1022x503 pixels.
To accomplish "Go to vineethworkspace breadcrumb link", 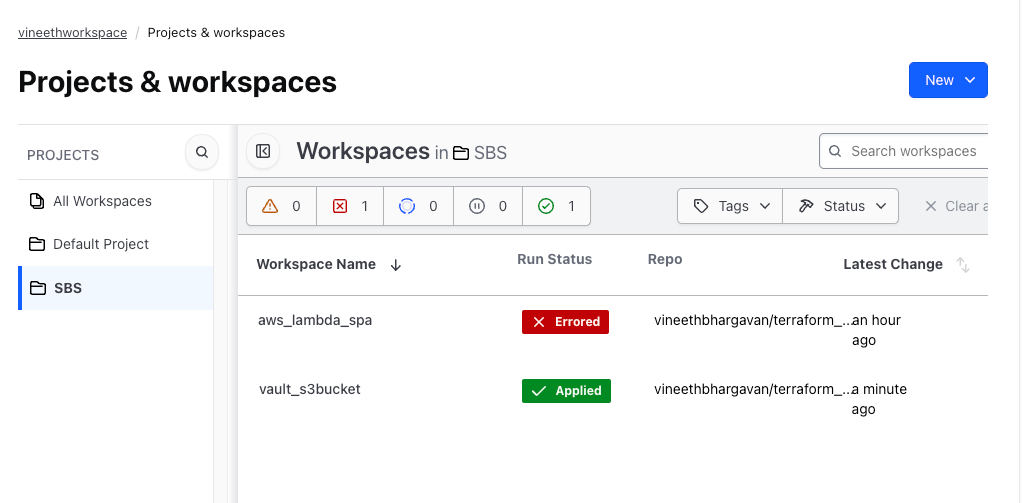I will pos(72,33).
